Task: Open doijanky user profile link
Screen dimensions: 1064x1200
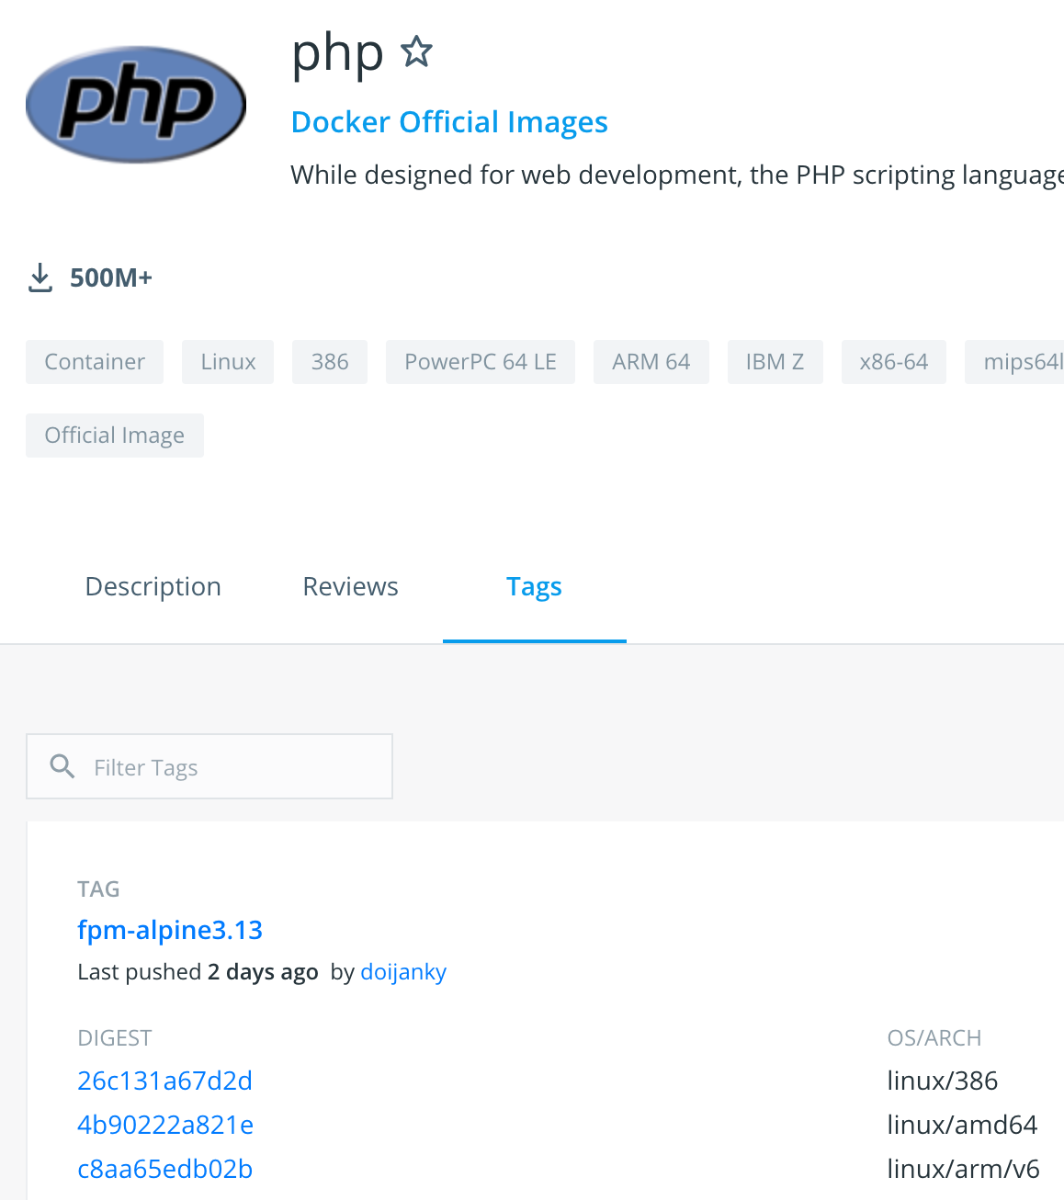Action: [x=403, y=972]
